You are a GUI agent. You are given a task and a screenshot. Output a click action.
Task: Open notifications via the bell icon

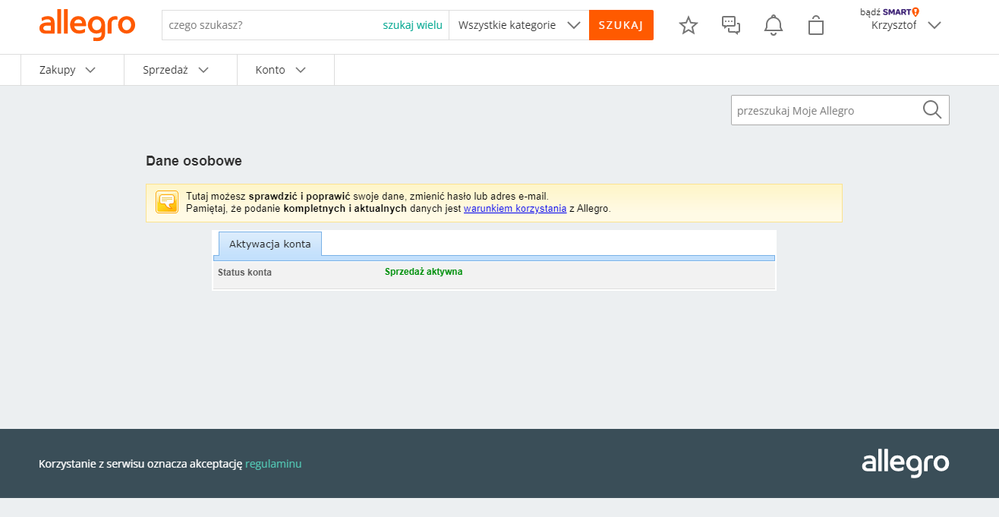773,25
